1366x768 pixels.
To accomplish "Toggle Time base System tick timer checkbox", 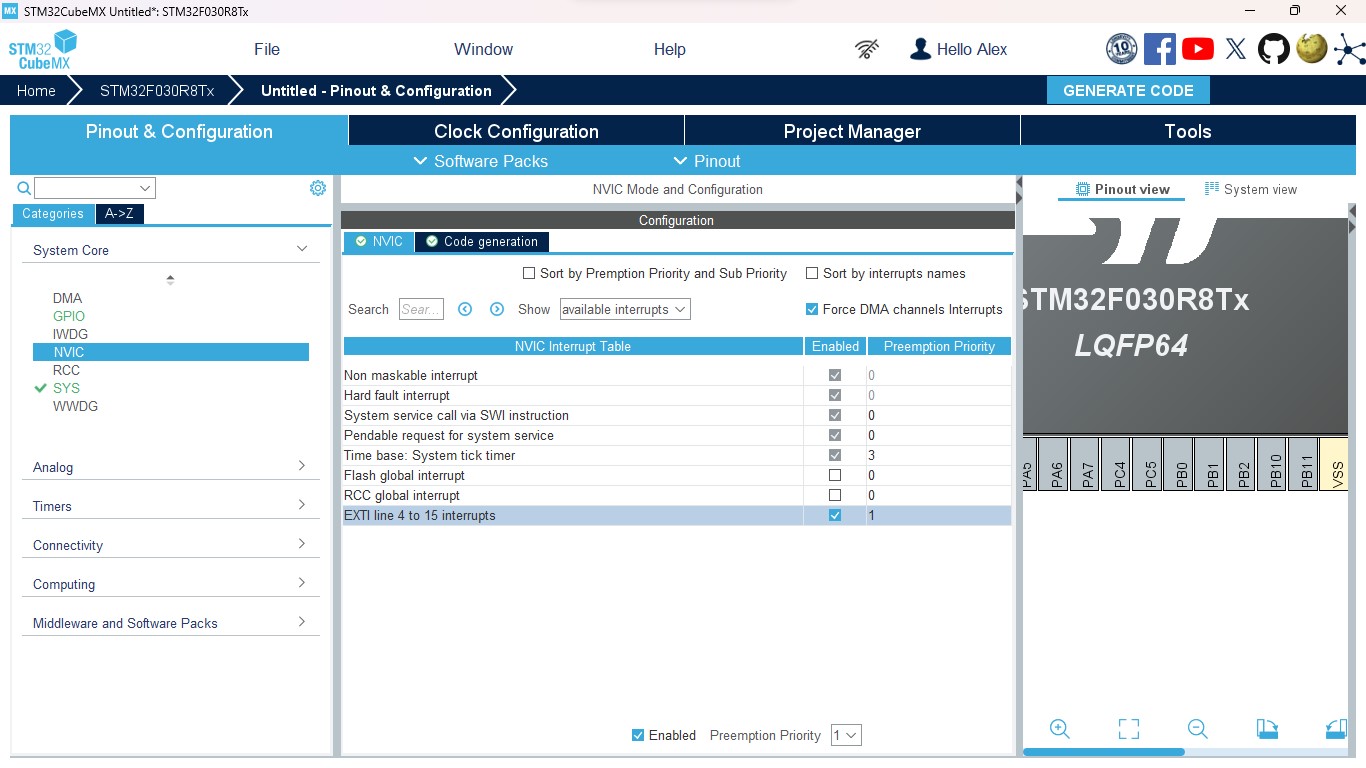I will point(835,455).
